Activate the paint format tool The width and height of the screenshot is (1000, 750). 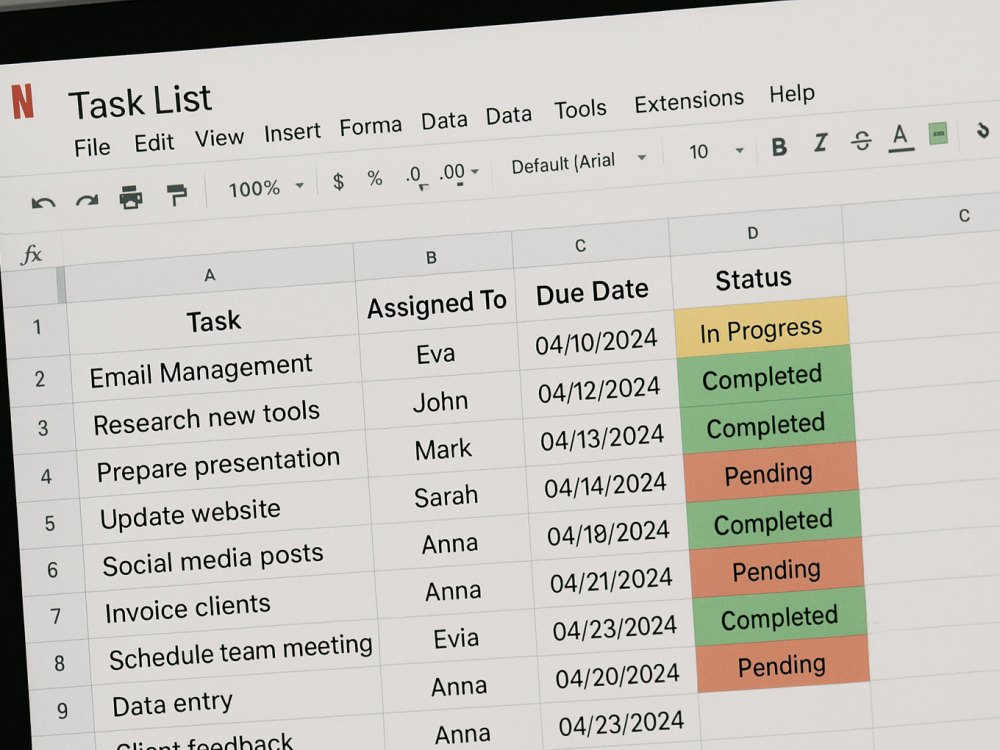[177, 195]
